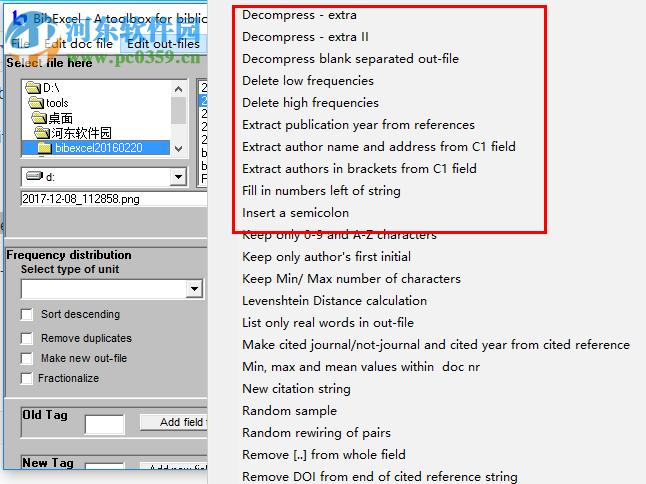Select 'Fill in numbers left of string'
The width and height of the screenshot is (646, 484).
(x=321, y=191)
